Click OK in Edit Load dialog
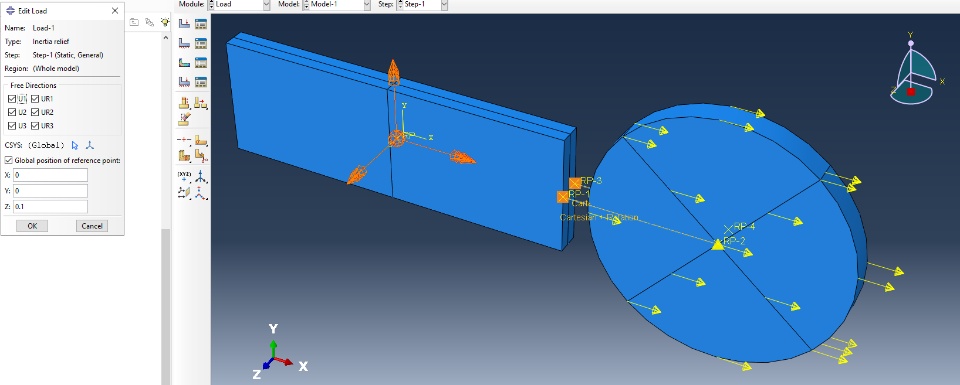Screen dimensions: 960x385 tap(32, 226)
